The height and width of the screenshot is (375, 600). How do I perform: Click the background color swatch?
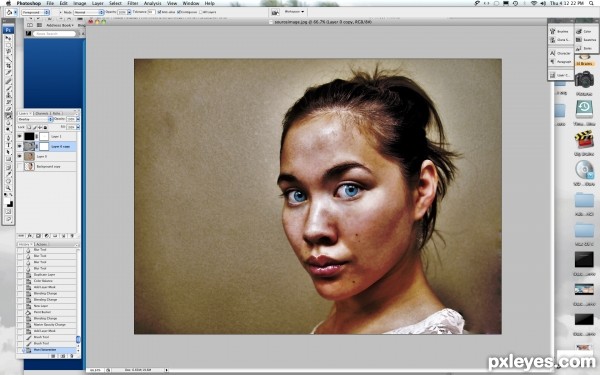coord(10,204)
